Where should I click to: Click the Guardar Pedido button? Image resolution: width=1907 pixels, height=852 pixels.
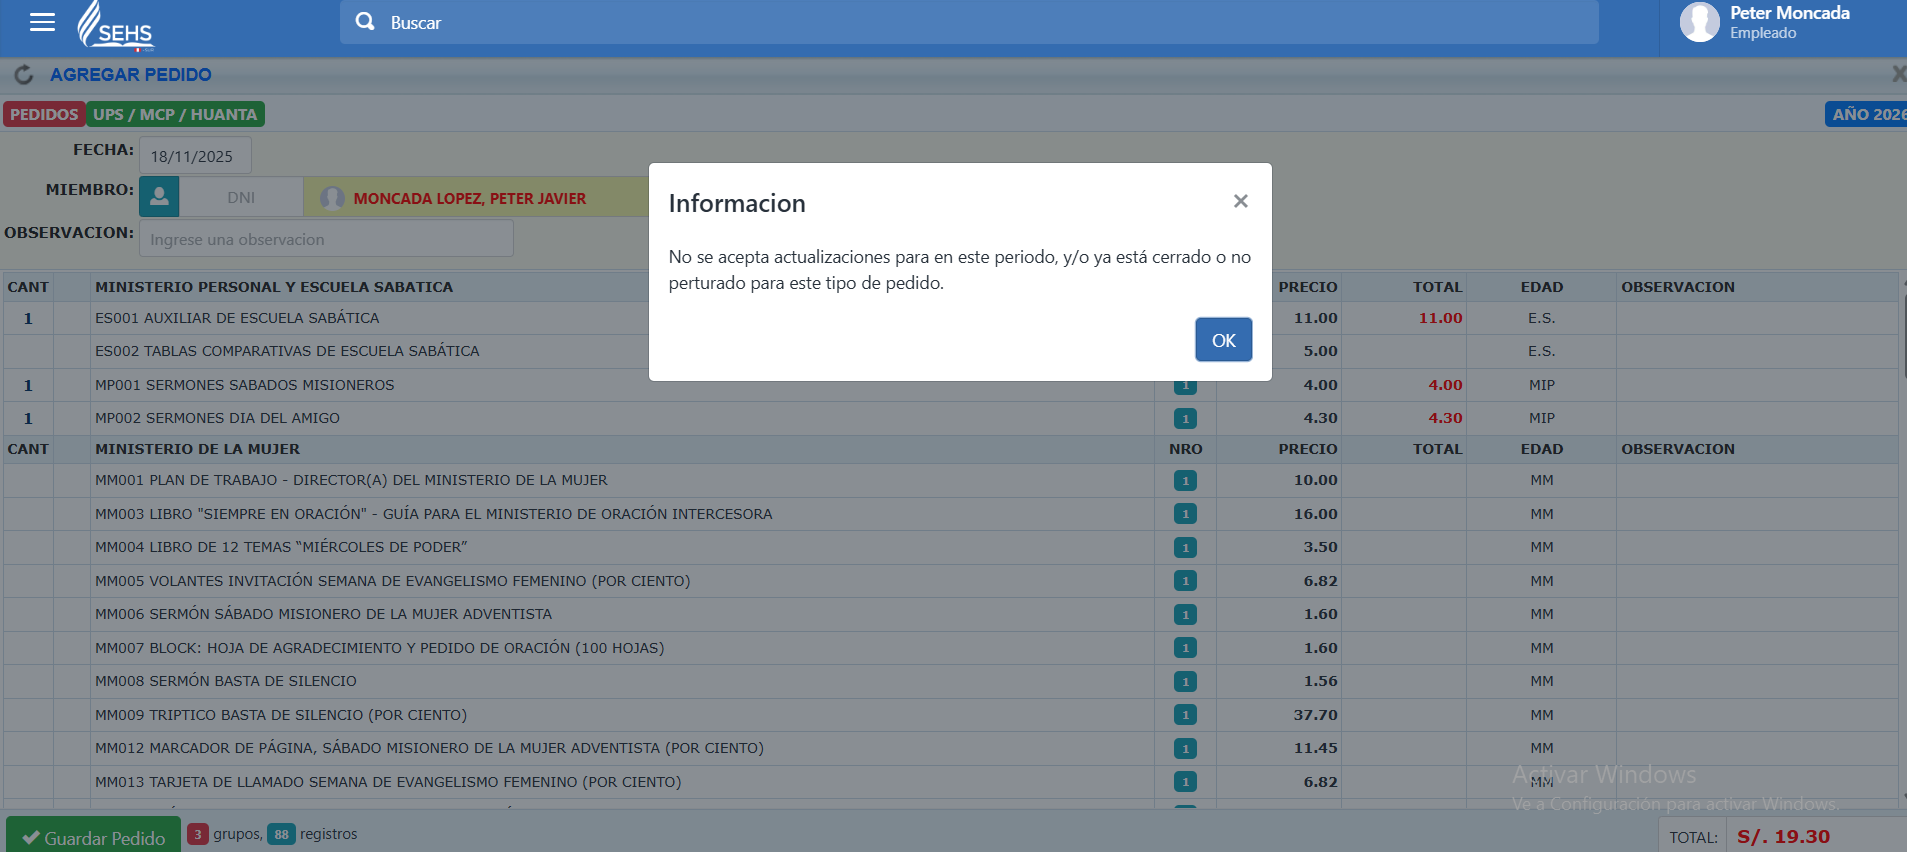(x=94, y=837)
